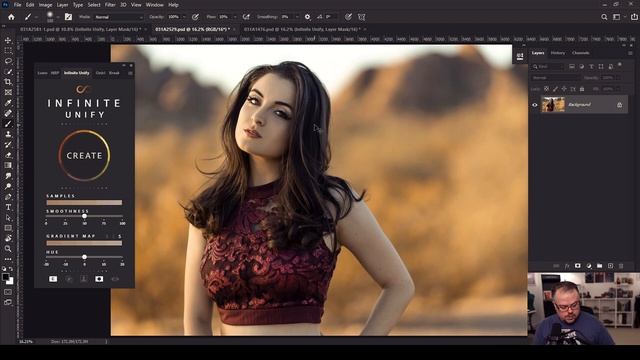Click the foreground color swatch
640x360 pixels.
point(5,277)
